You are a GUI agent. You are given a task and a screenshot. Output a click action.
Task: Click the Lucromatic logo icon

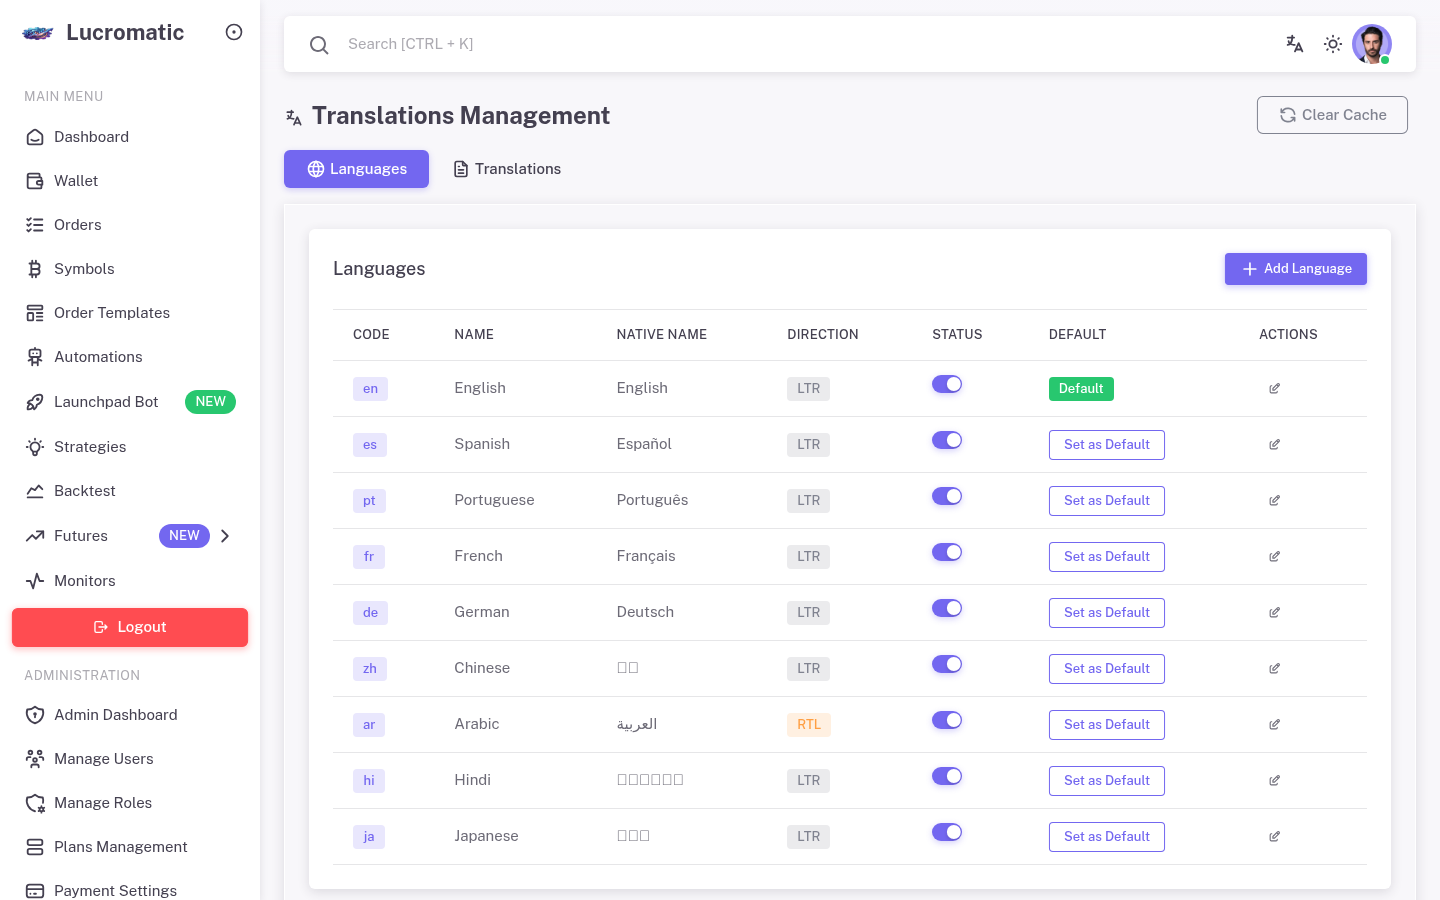point(38,33)
